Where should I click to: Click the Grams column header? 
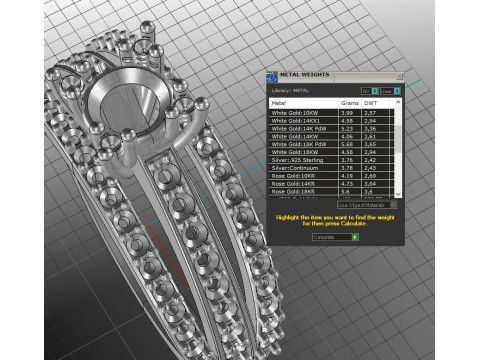tap(350, 103)
